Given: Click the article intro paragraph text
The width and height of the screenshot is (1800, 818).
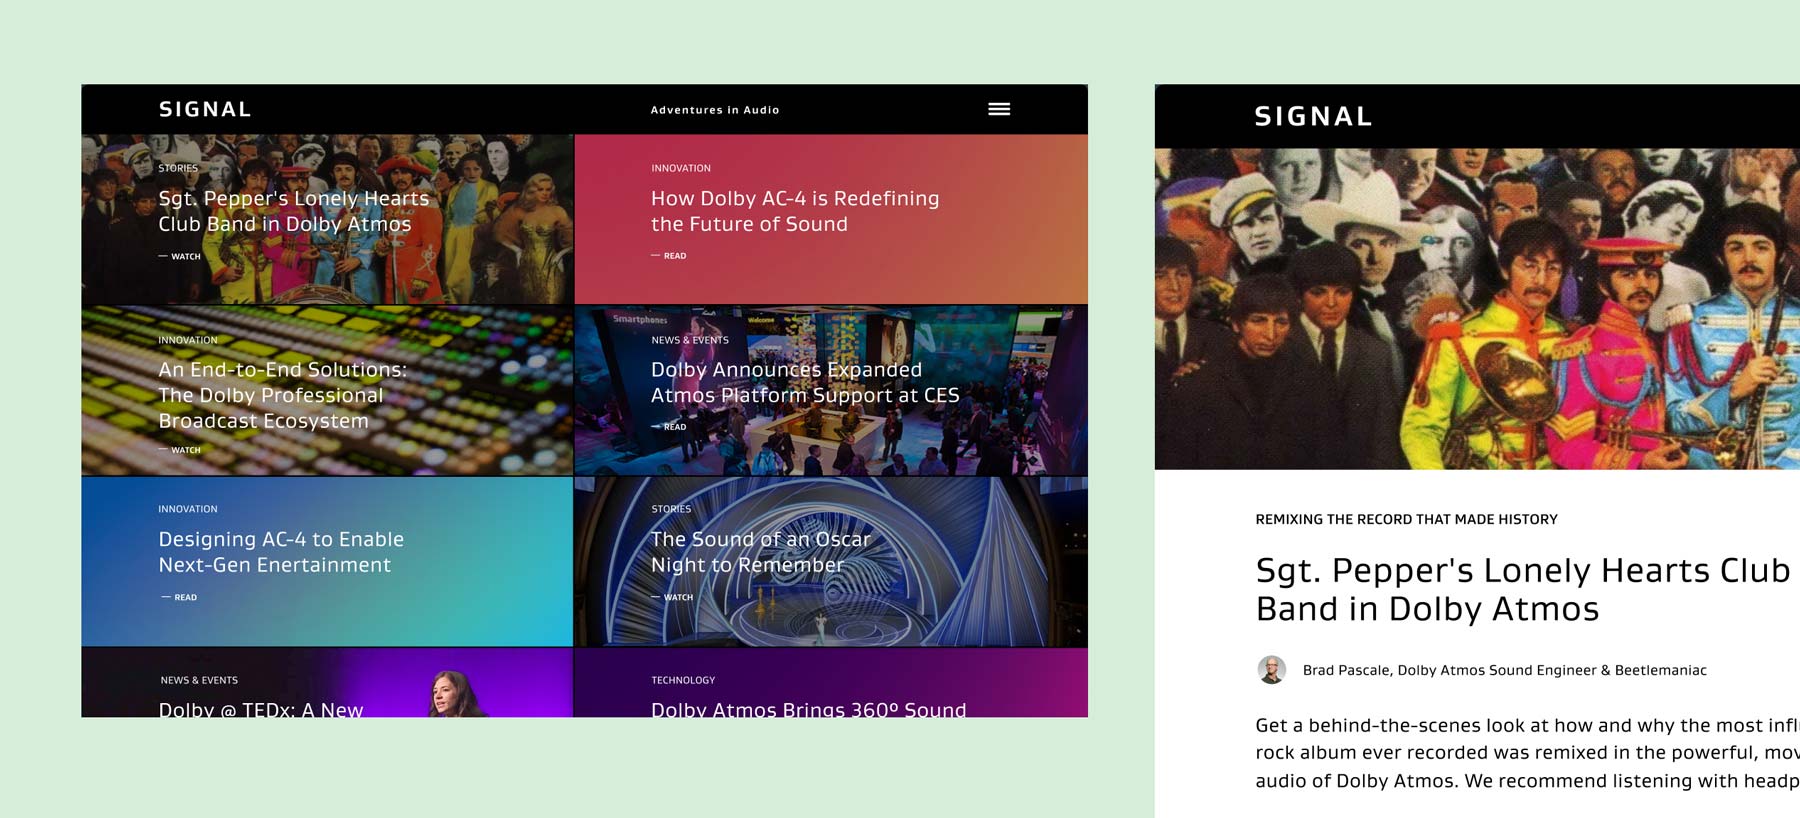Looking at the screenshot, I should pos(1527,753).
